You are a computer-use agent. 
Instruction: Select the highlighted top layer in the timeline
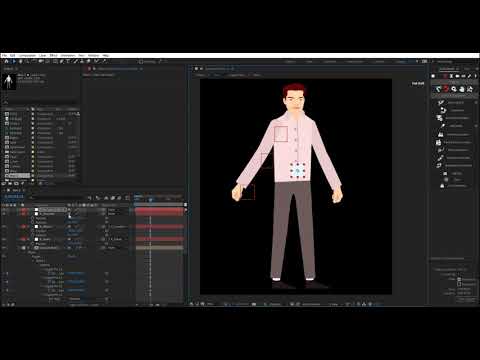click(53, 210)
